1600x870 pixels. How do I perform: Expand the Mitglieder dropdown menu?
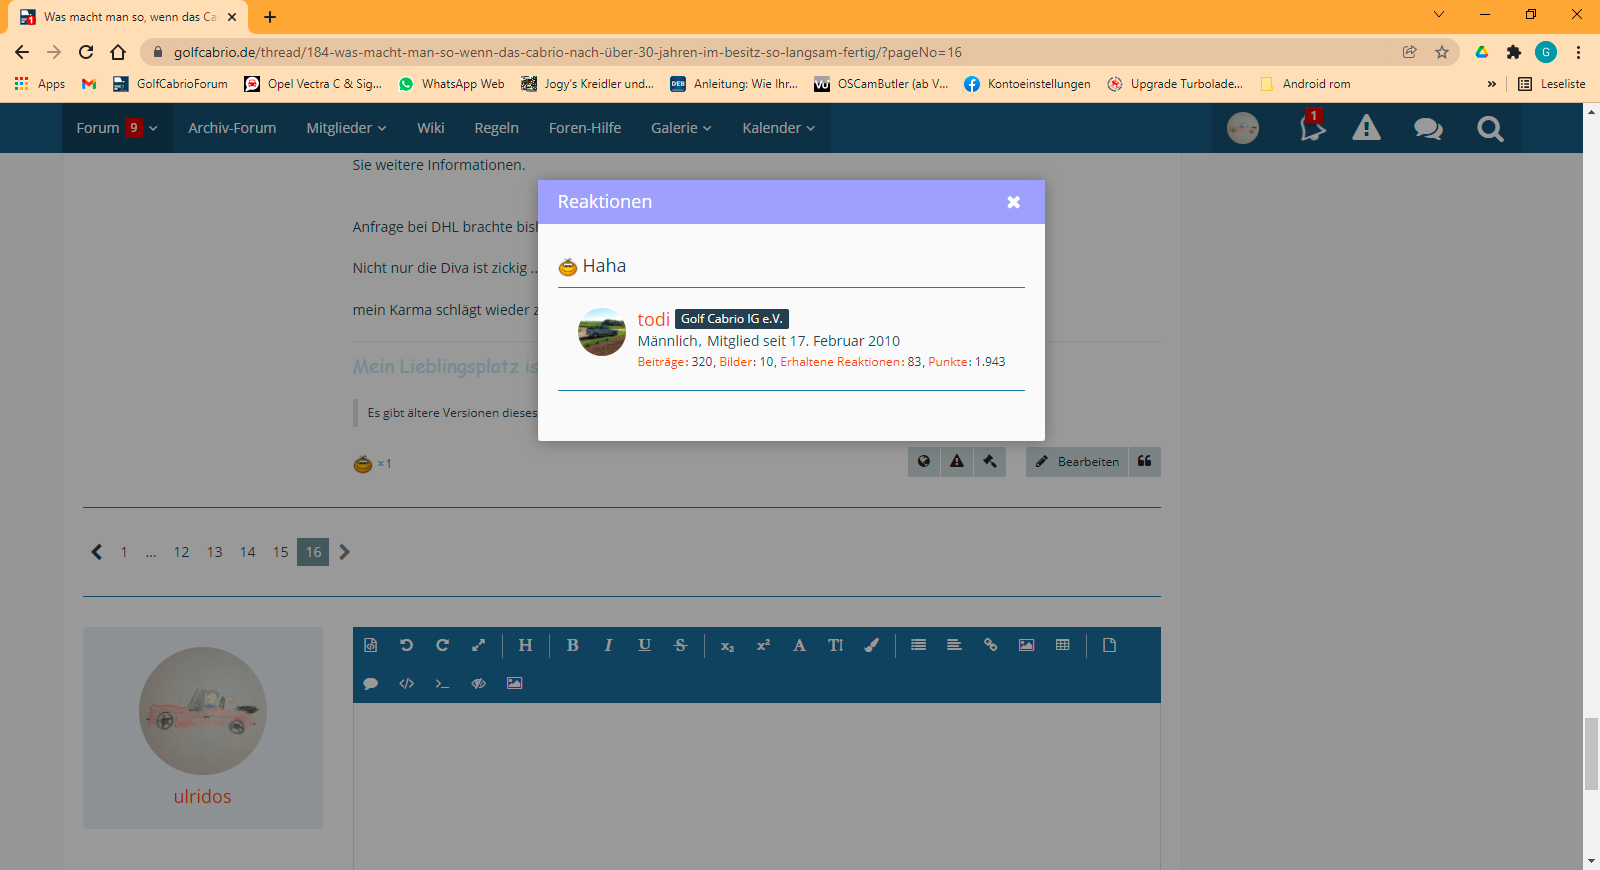pos(346,128)
